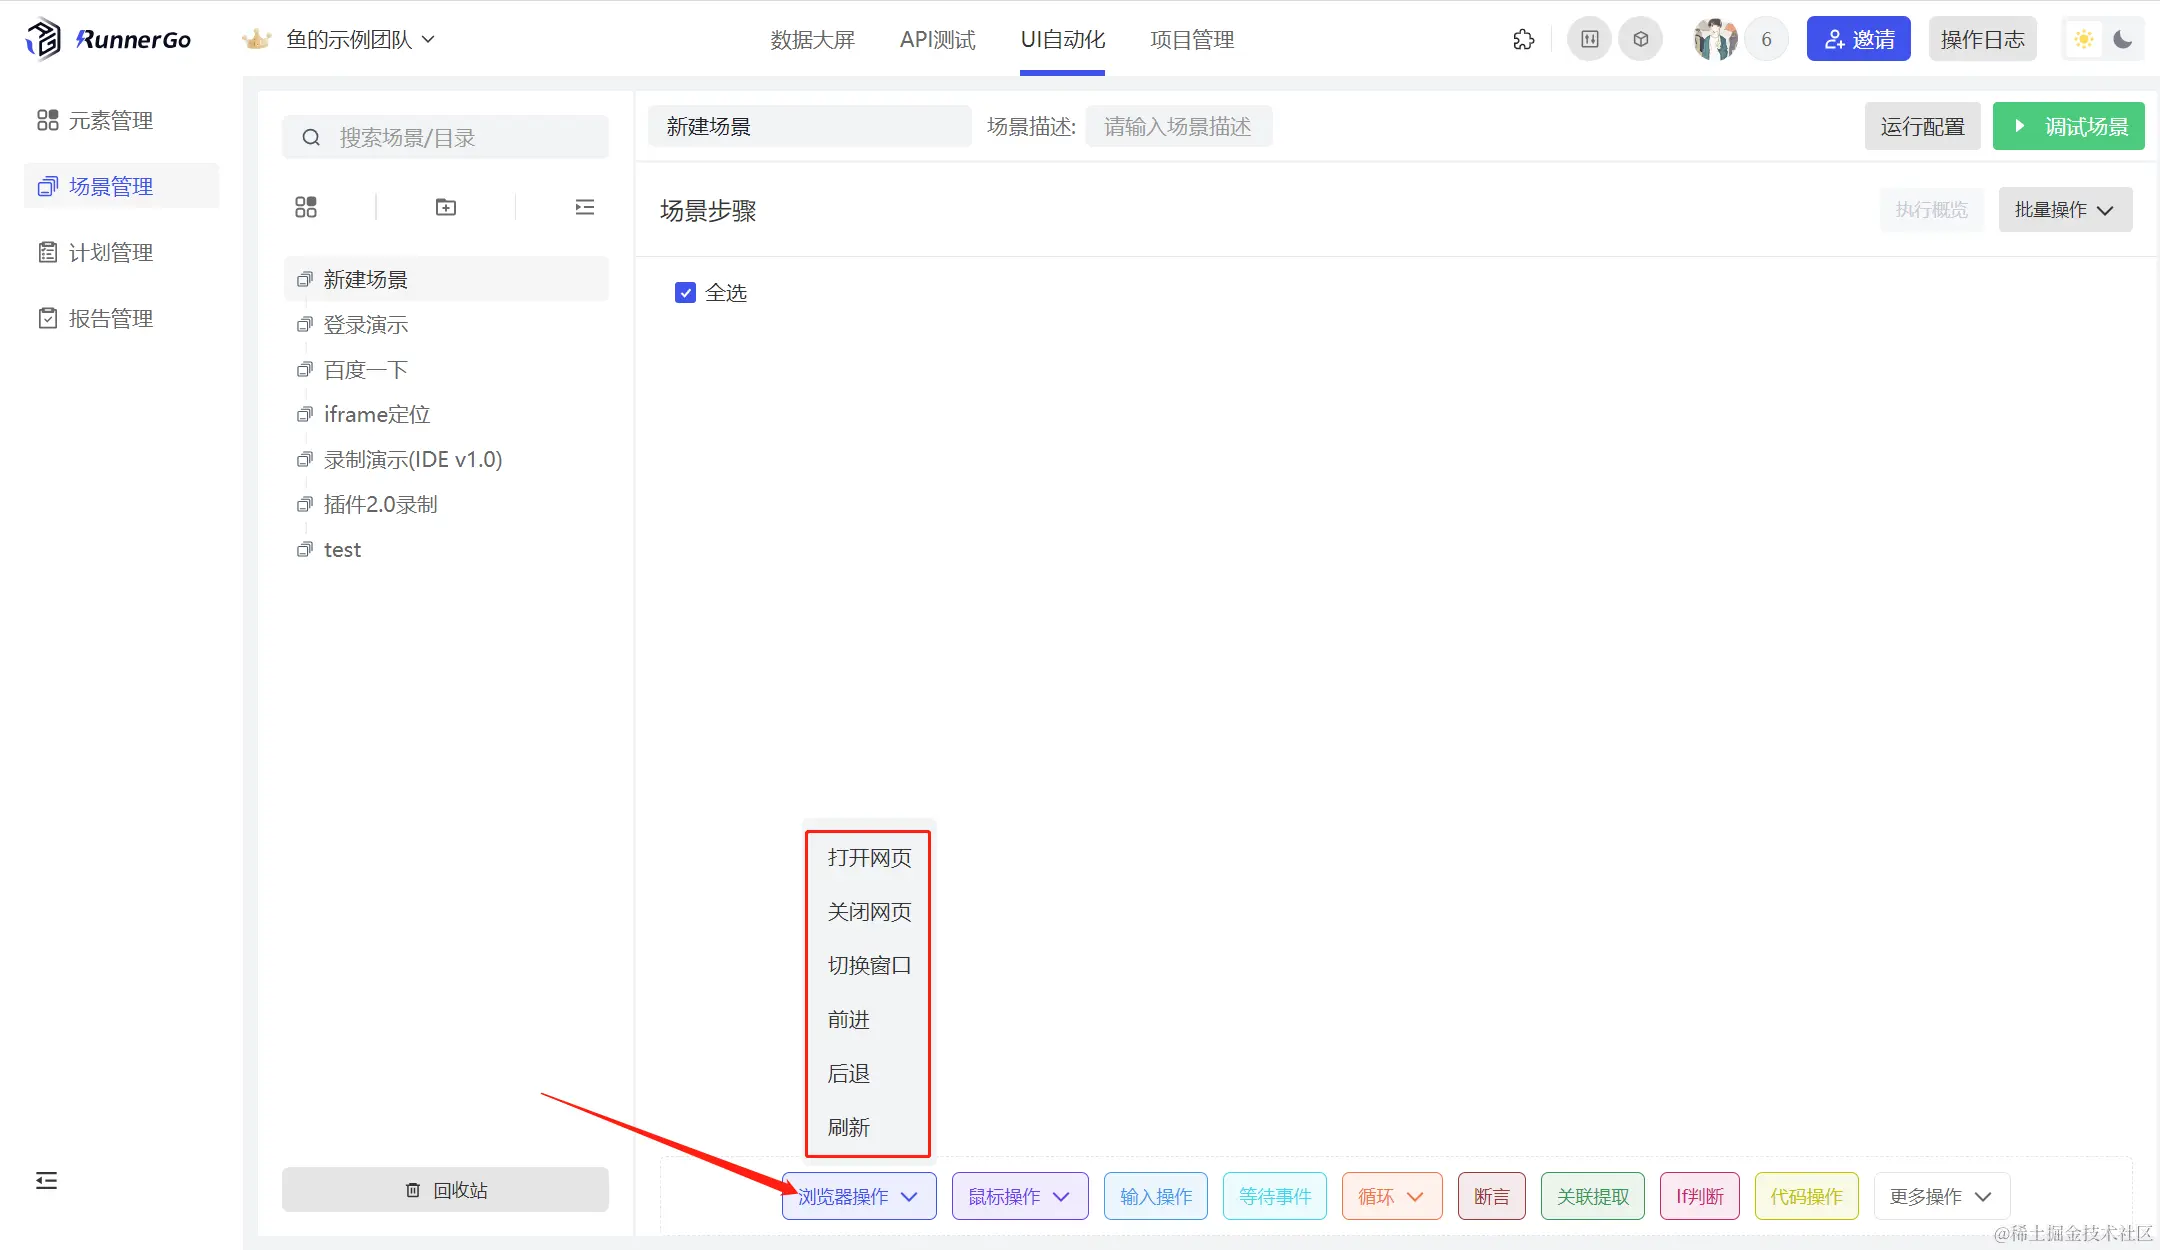
Task: Open the 鱼的示例团队 team selector
Action: point(359,40)
